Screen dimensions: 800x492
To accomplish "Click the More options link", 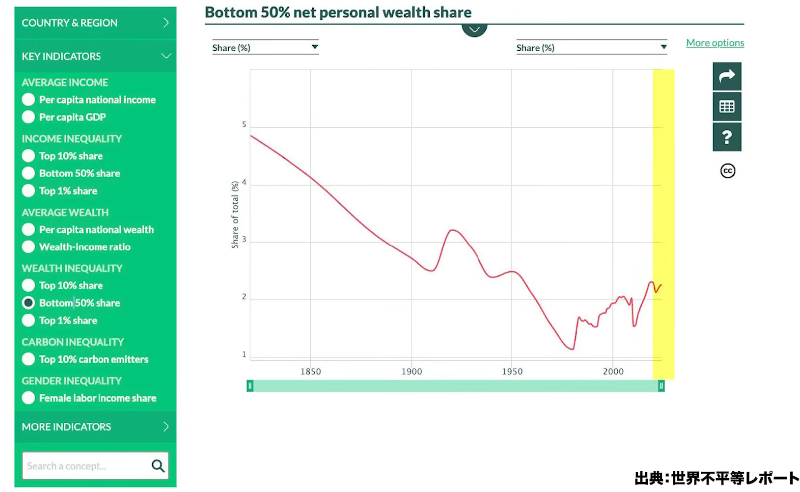I will [x=715, y=43].
